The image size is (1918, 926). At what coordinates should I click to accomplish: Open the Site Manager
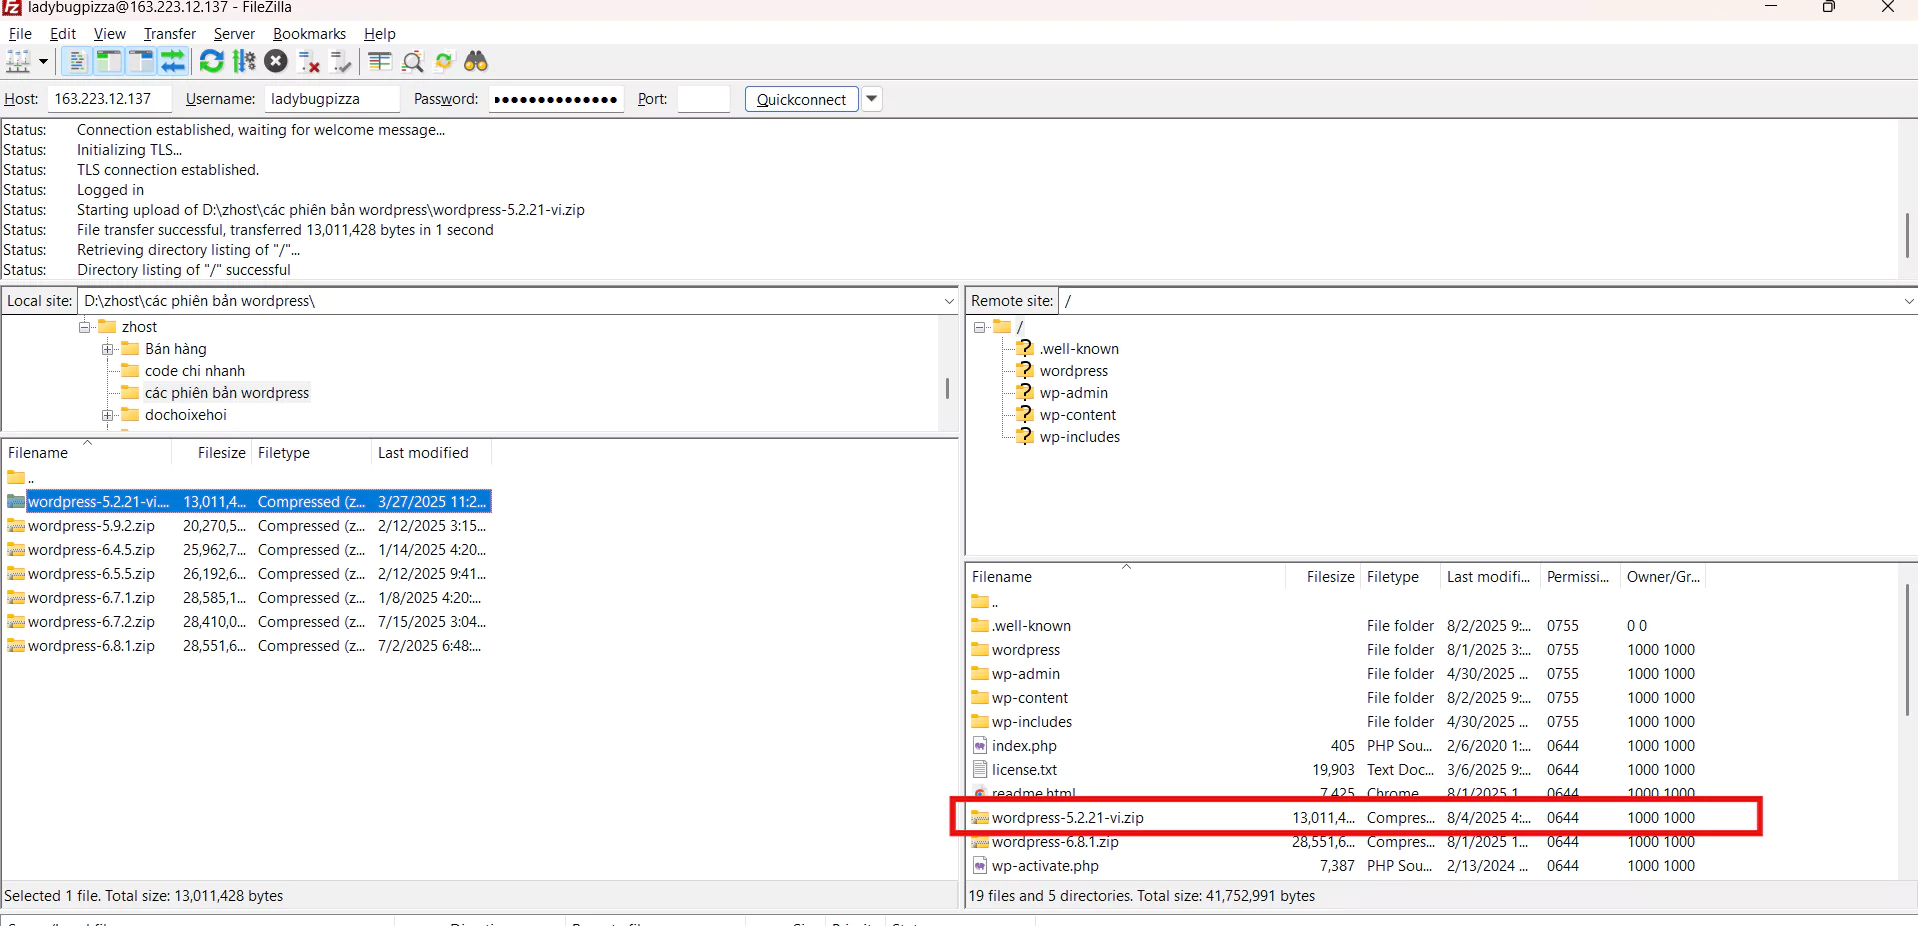(x=18, y=62)
